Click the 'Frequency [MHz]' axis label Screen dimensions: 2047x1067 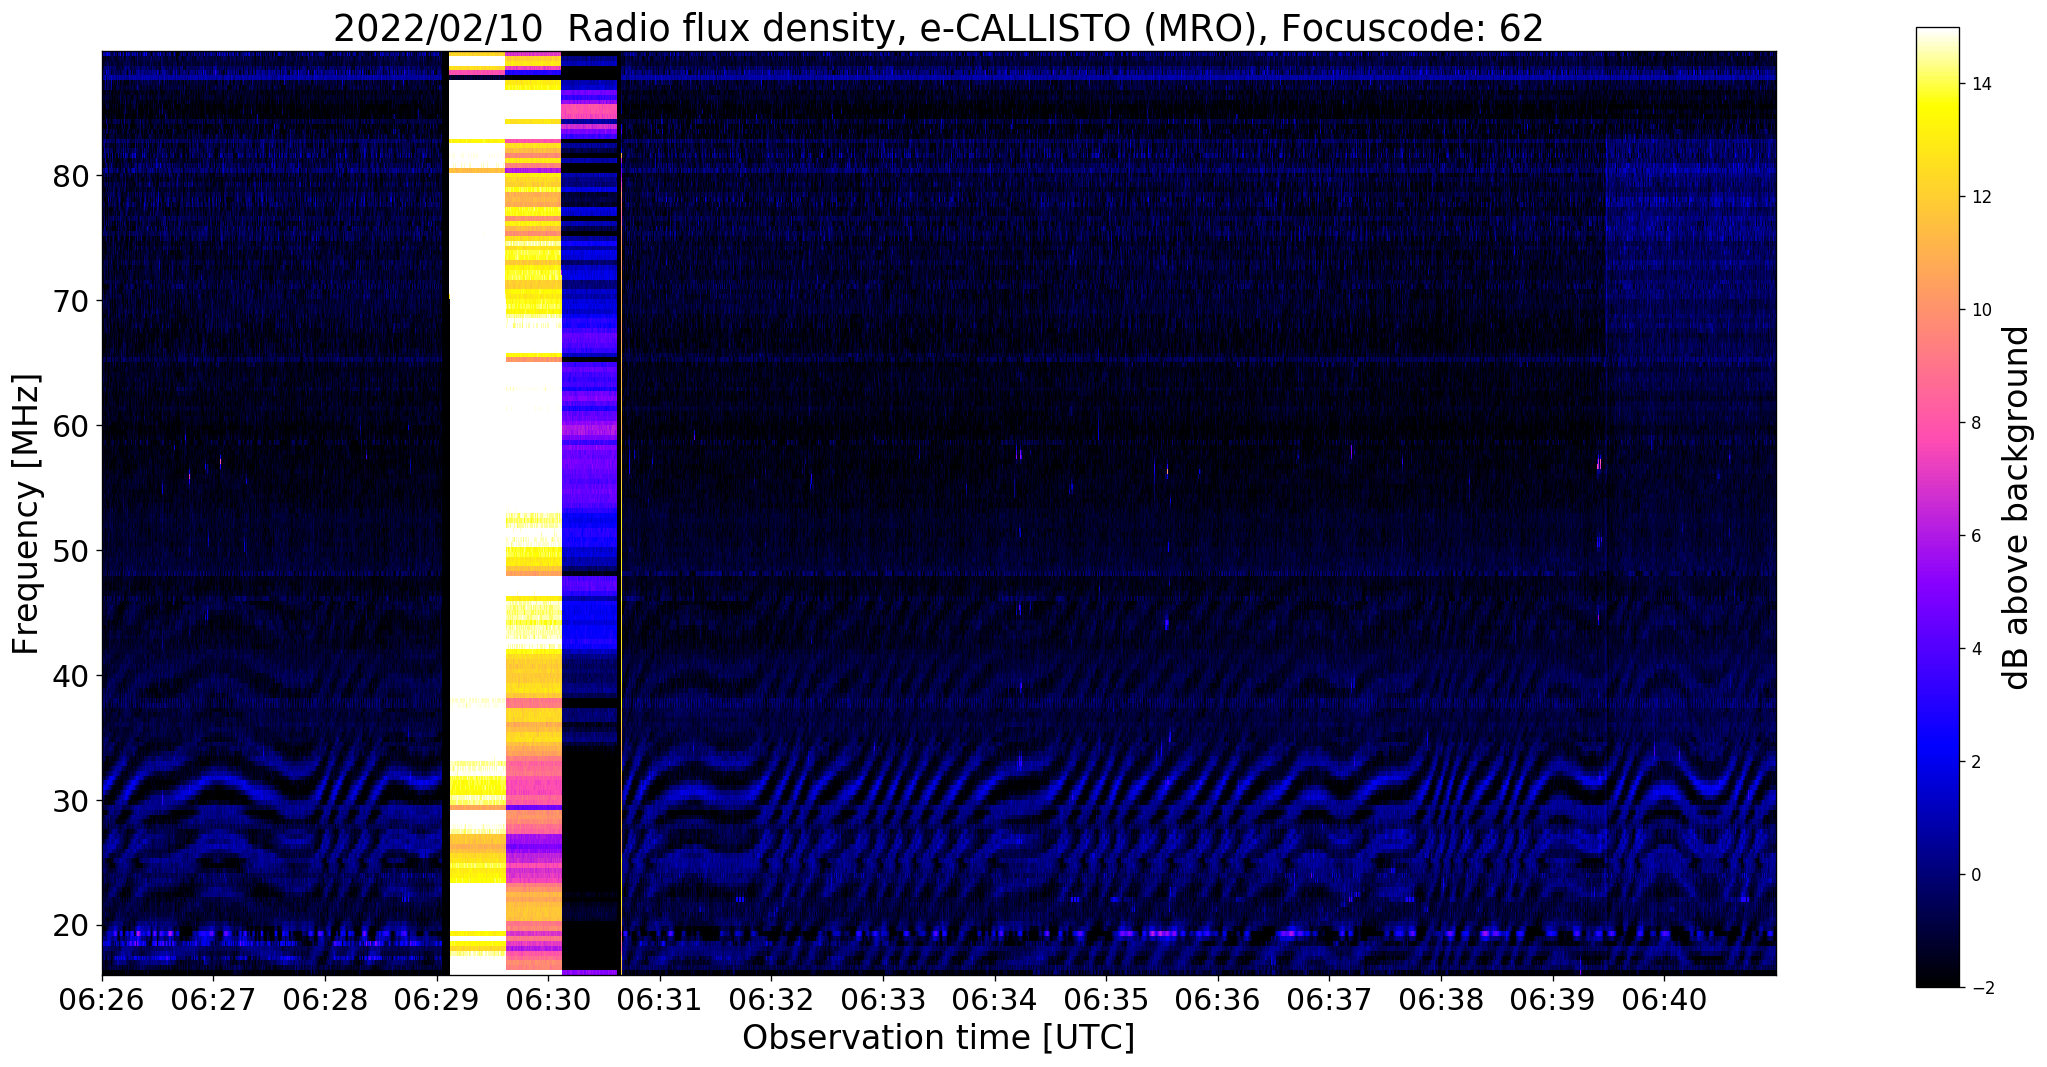coord(26,514)
